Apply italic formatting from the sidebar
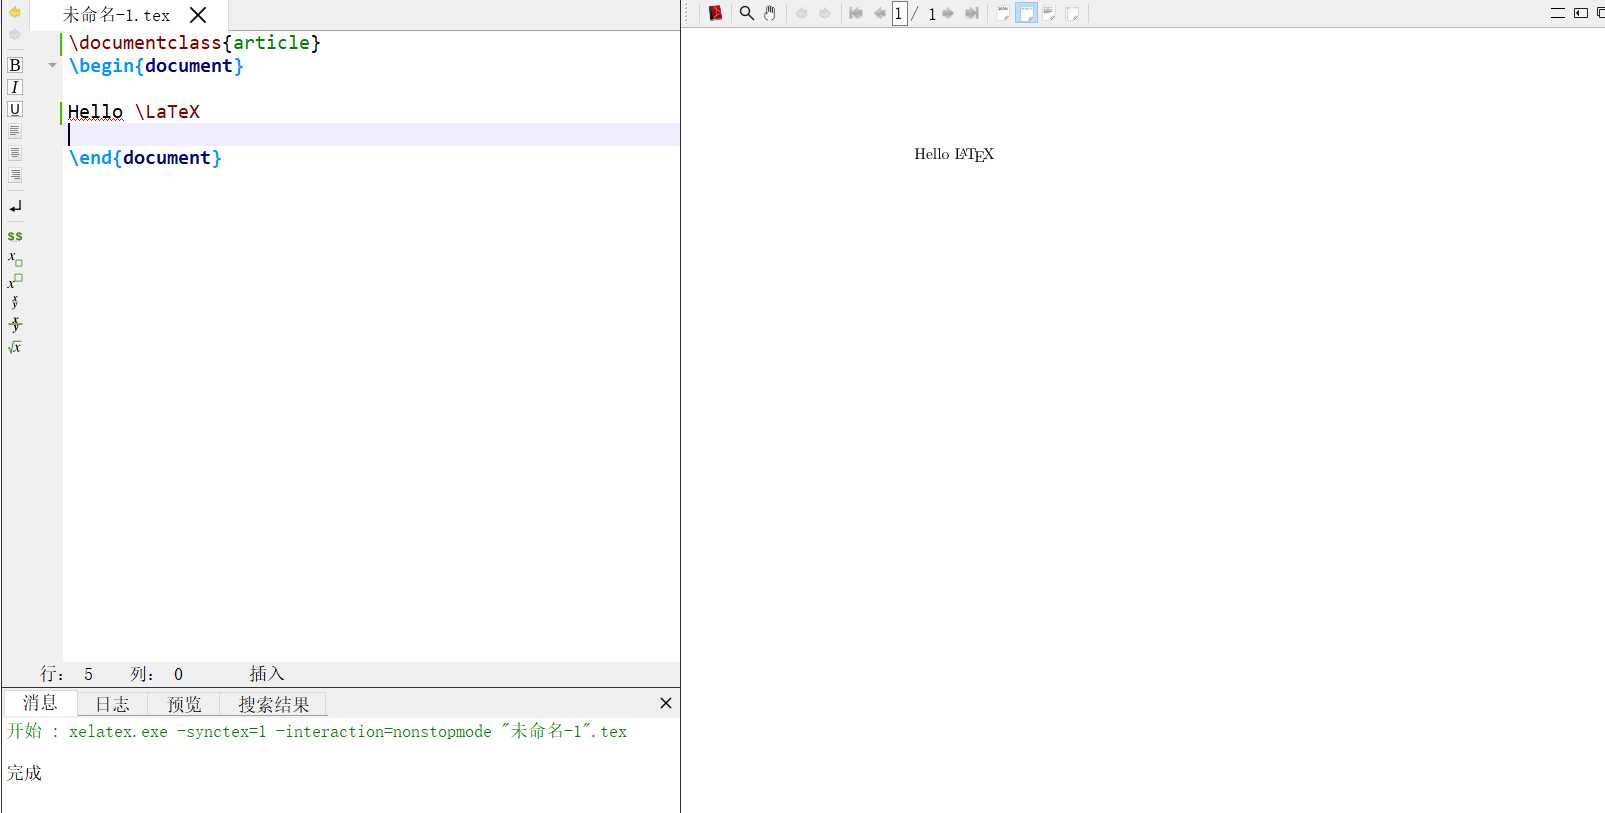Viewport: 1605px width, 813px height. (x=15, y=87)
